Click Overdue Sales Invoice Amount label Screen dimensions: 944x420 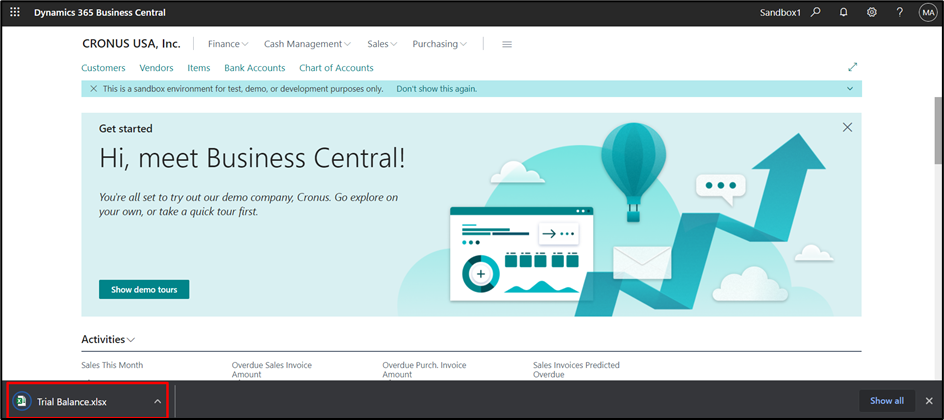272,369
